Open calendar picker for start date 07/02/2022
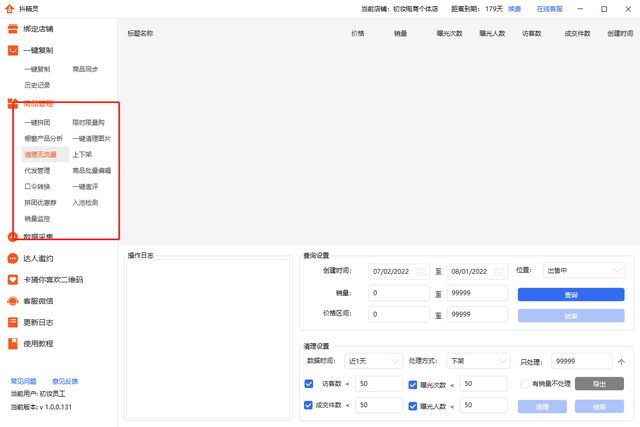 click(x=421, y=271)
